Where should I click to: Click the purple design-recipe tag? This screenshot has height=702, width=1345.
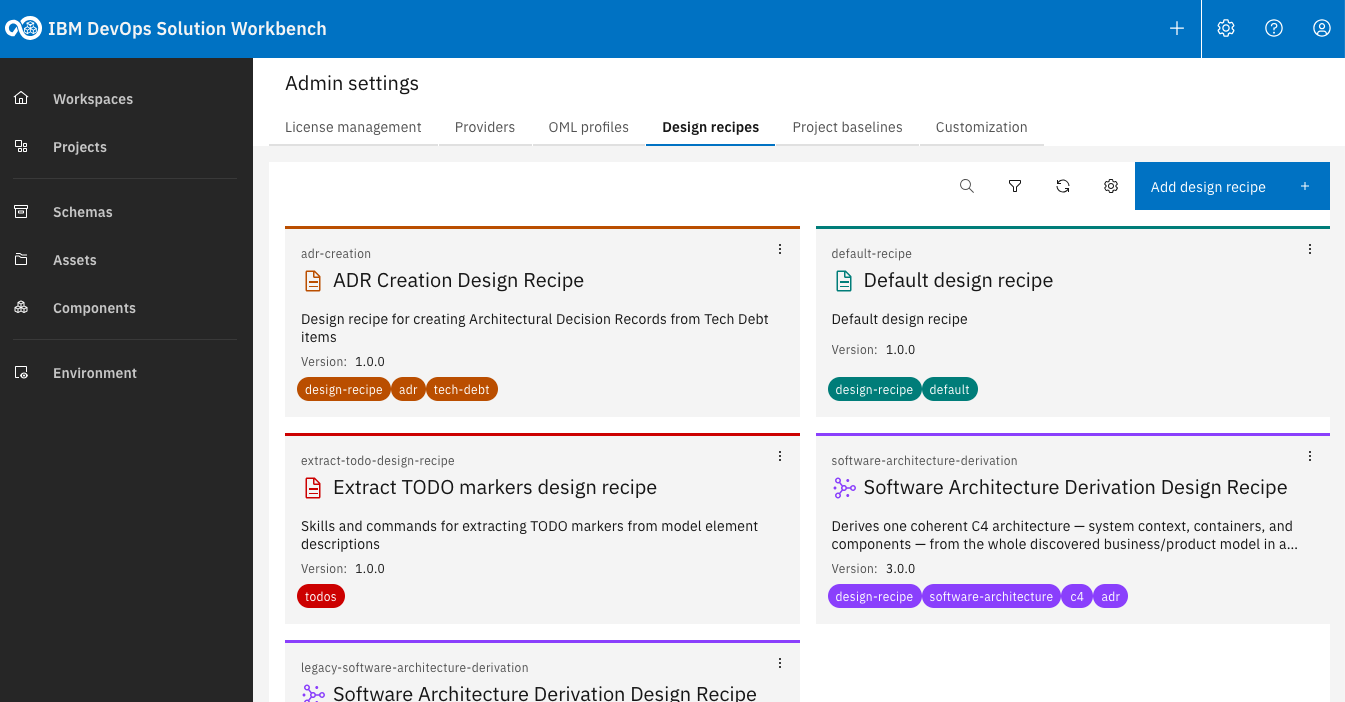click(874, 597)
